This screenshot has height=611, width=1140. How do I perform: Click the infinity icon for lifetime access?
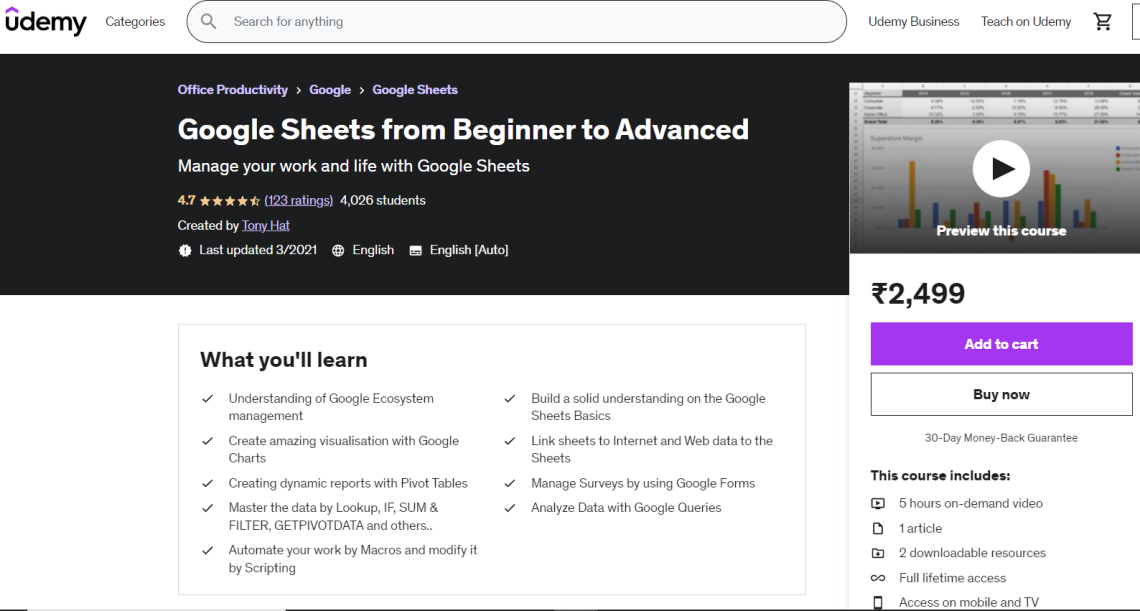(x=878, y=578)
